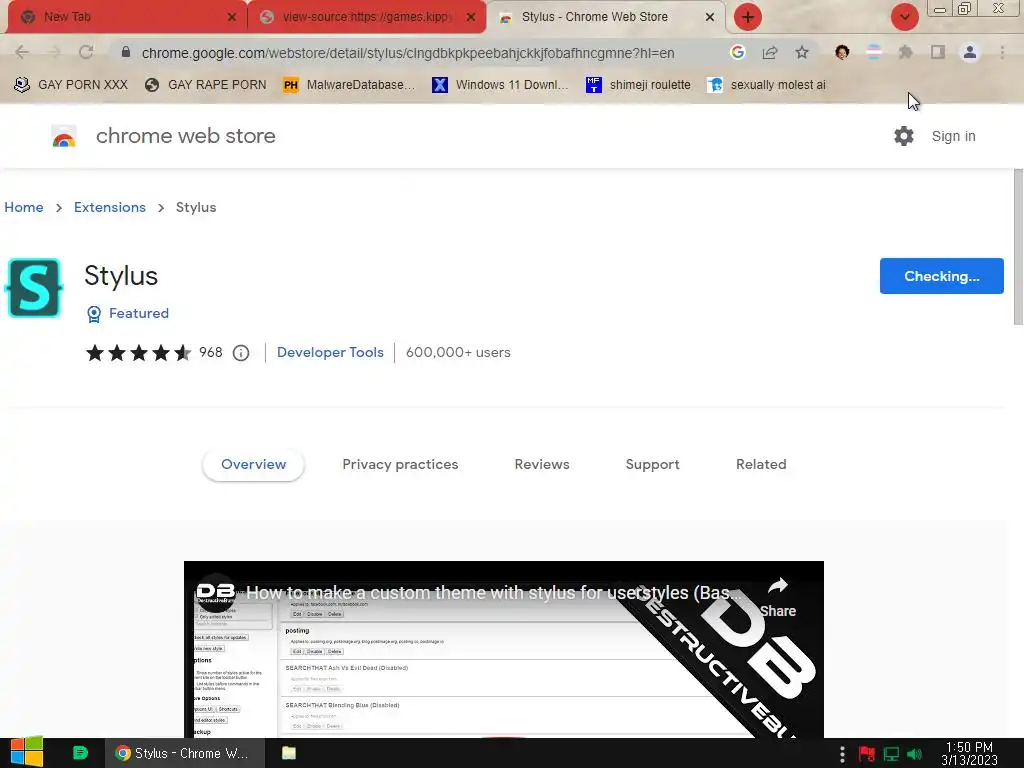Click the ratings info icon

(x=241, y=353)
